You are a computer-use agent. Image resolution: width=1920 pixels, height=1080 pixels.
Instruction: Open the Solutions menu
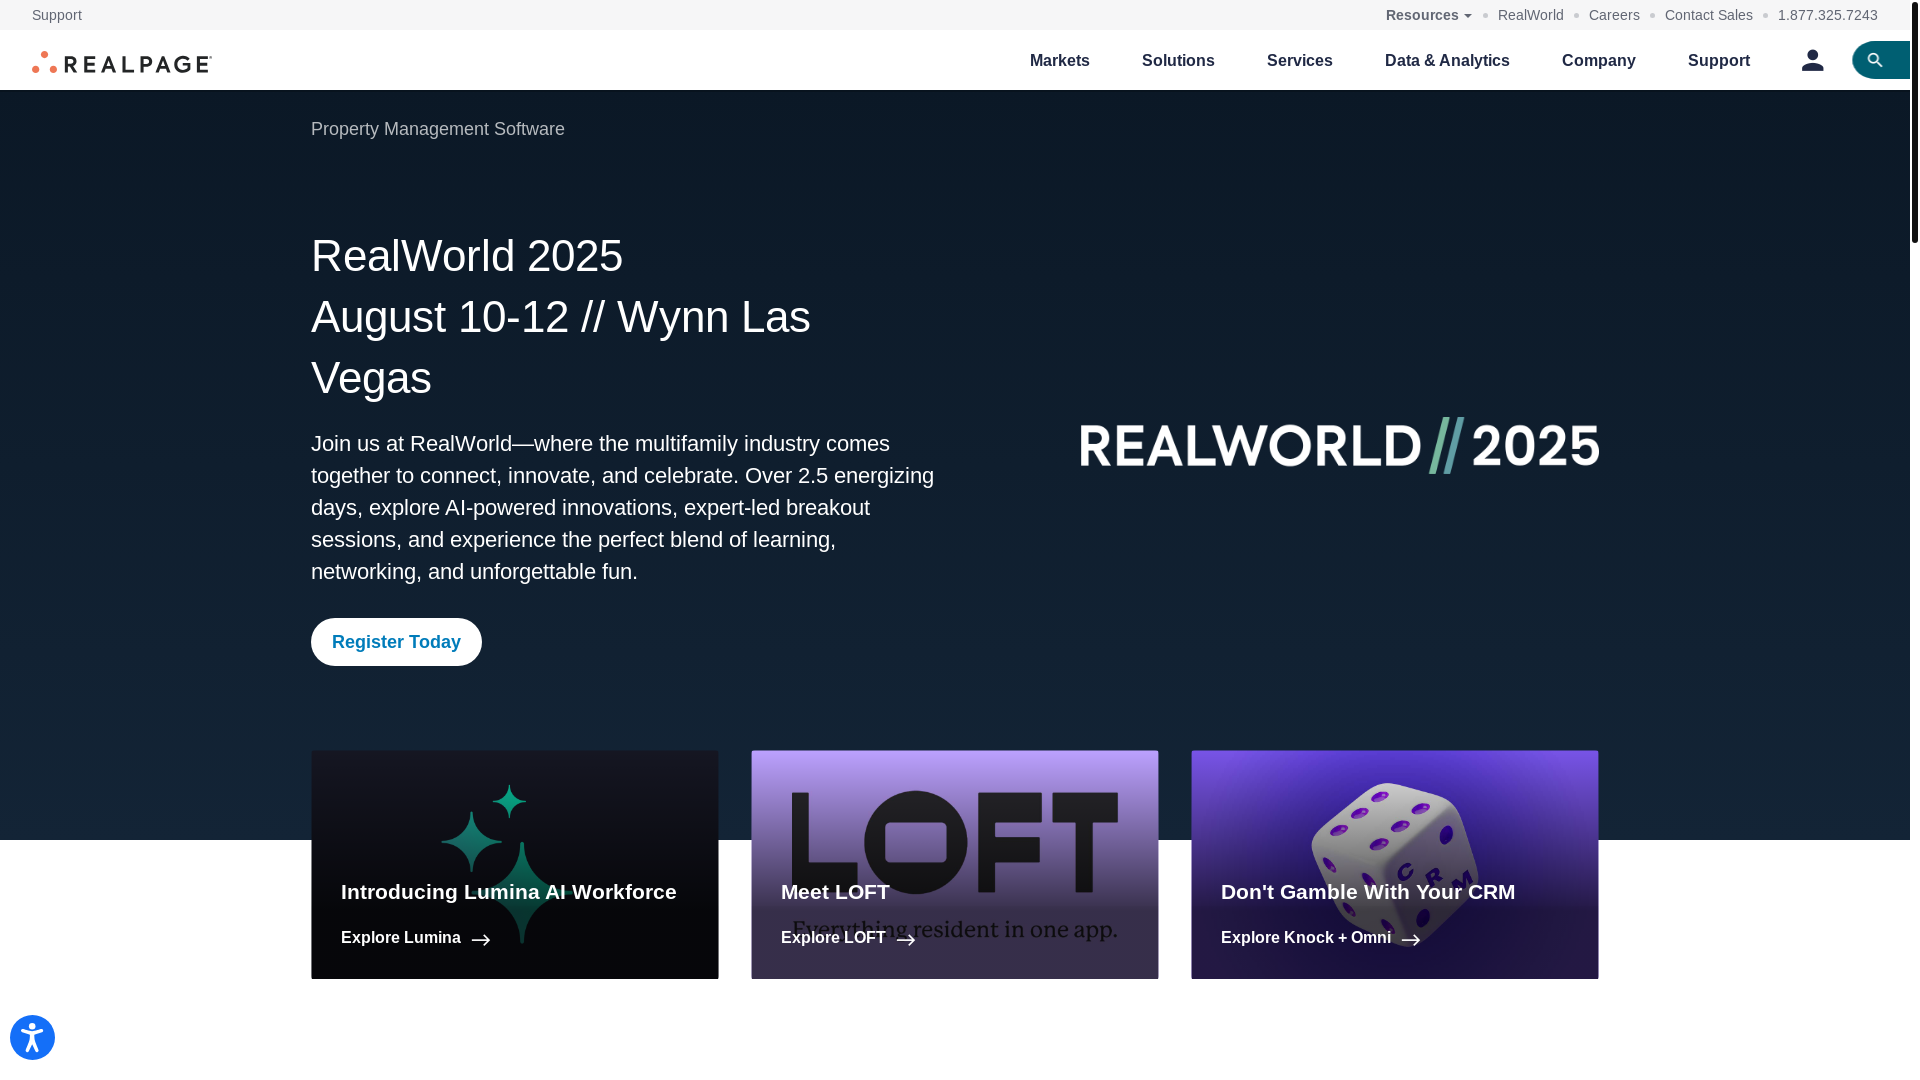pos(1178,60)
